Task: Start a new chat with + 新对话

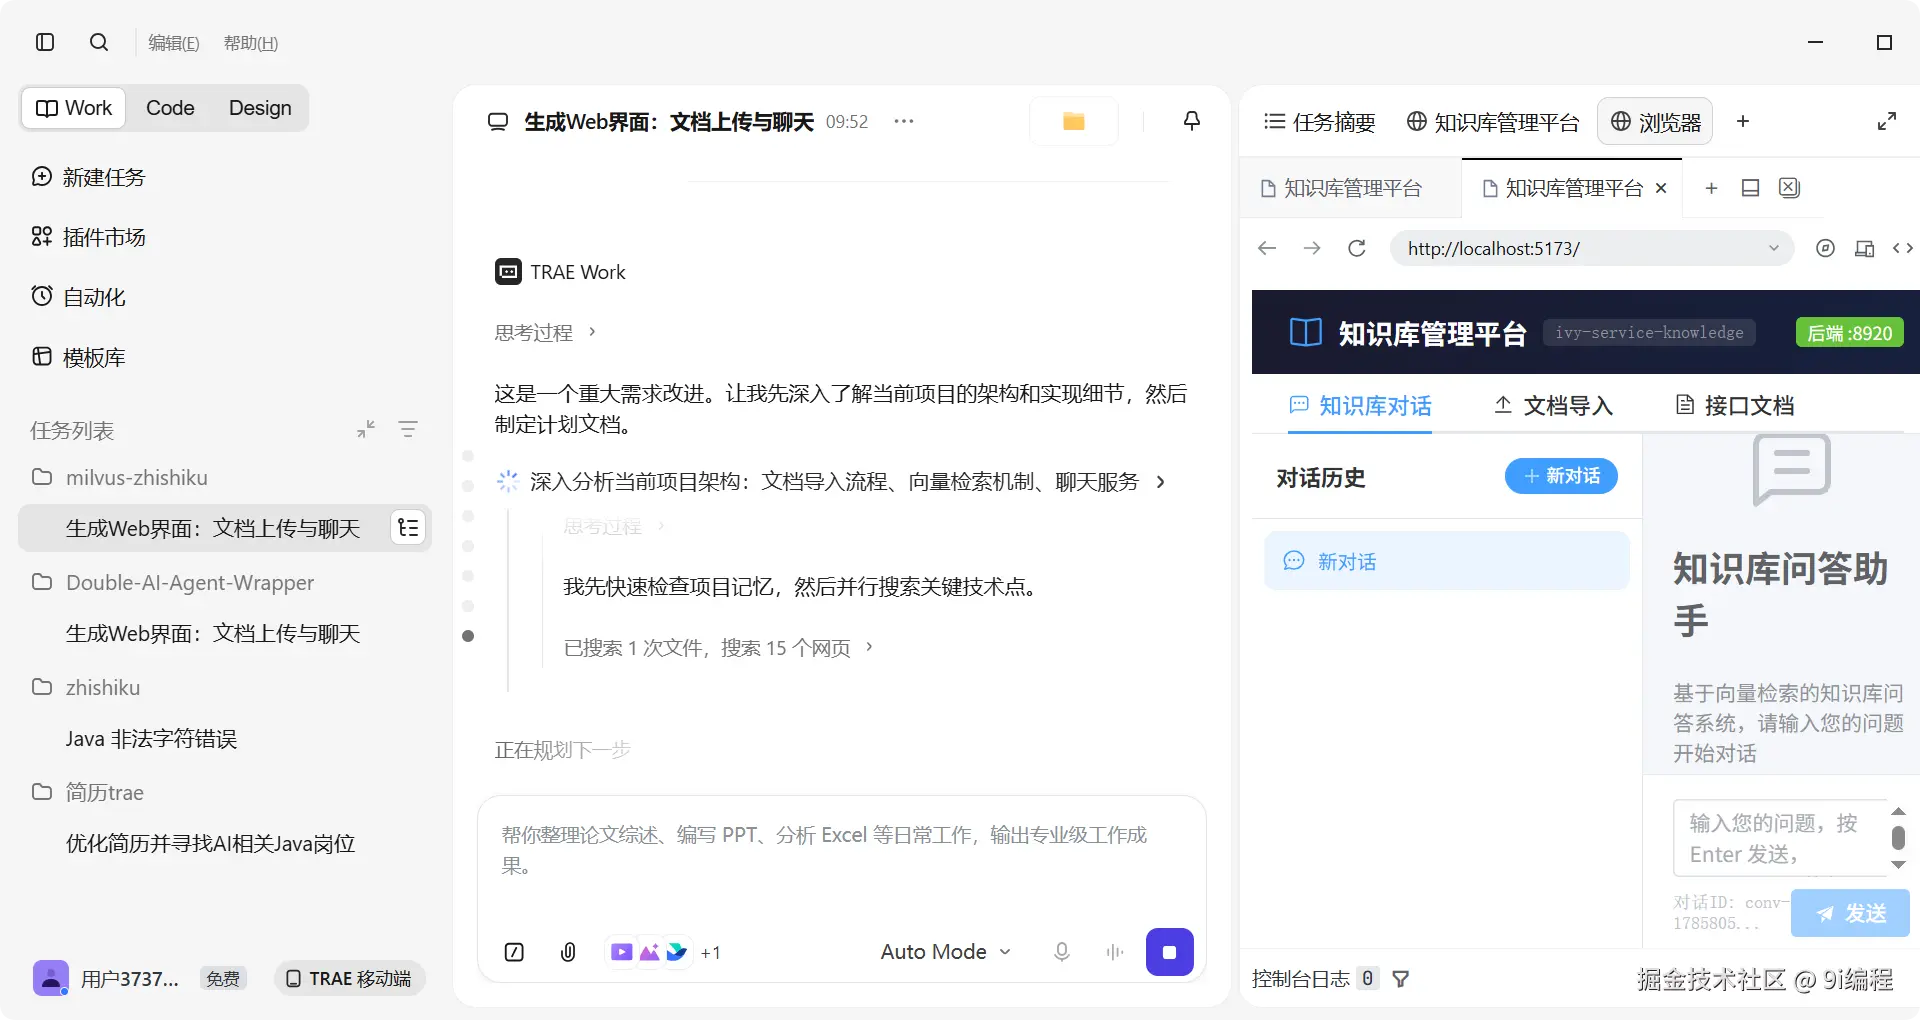Action: pos(1561,476)
